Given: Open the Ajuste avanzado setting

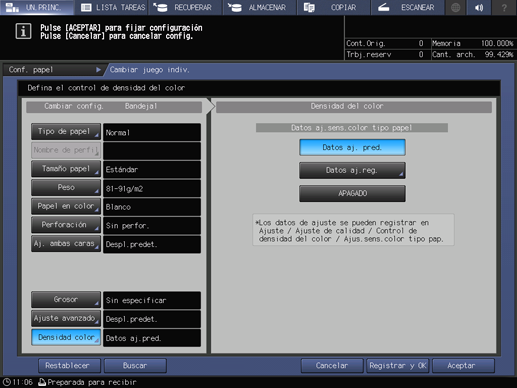Looking at the screenshot, I should (66, 318).
